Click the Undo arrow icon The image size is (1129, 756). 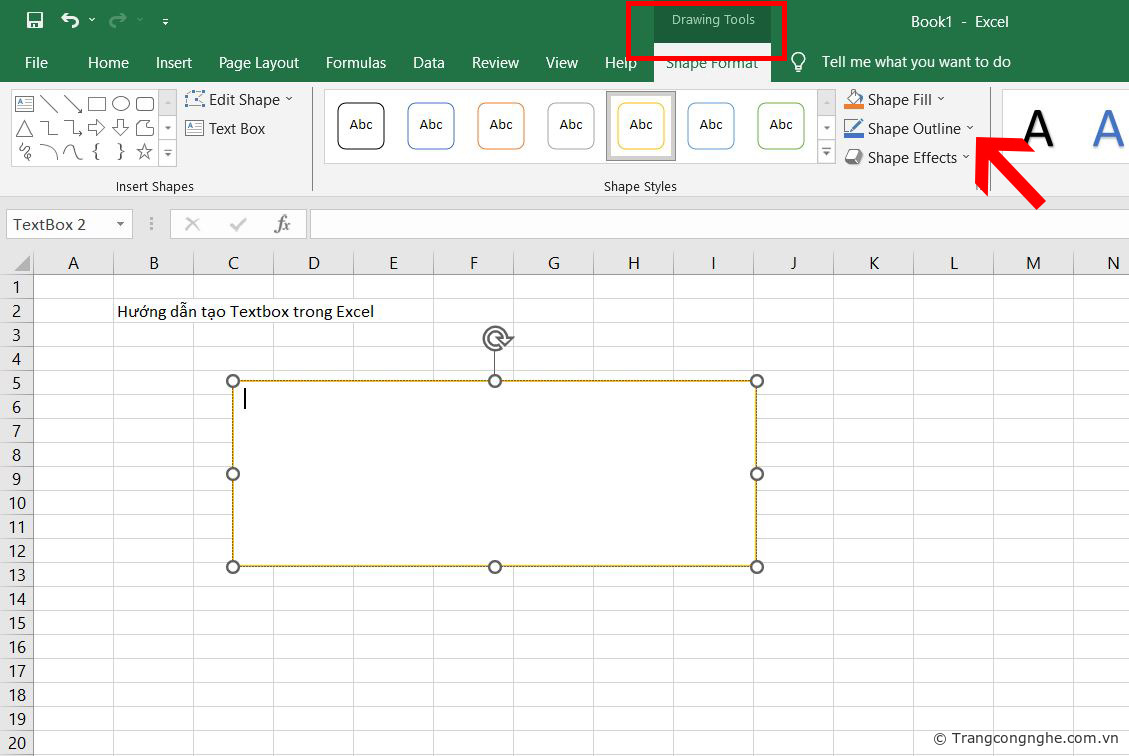(x=69, y=21)
